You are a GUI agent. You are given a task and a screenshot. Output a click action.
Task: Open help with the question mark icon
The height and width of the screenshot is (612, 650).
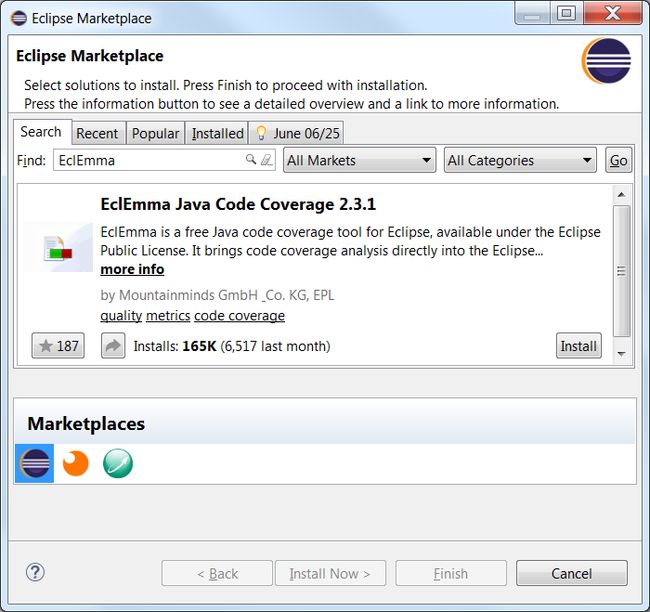pos(35,573)
